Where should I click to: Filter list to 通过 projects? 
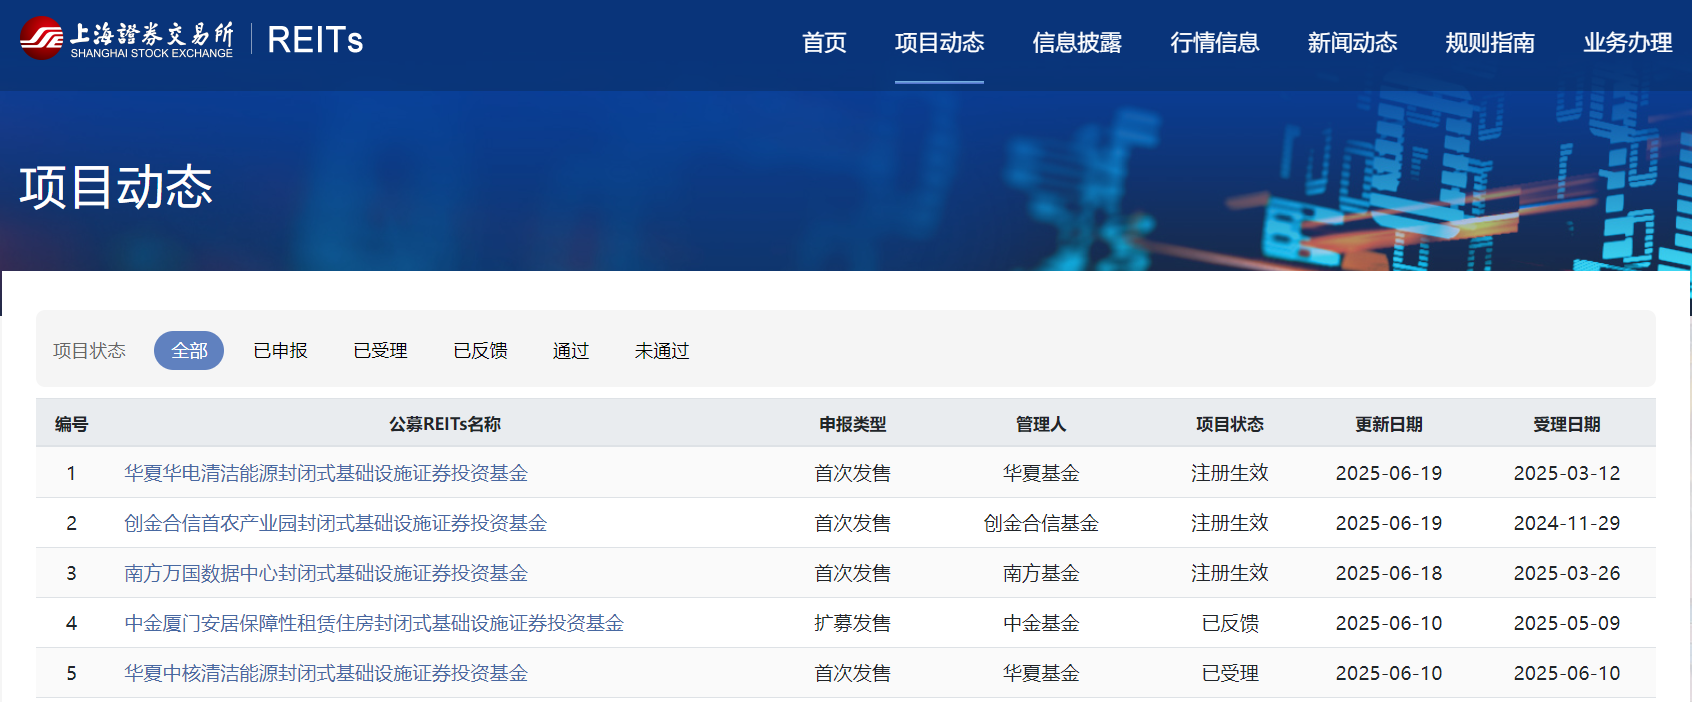point(571,351)
